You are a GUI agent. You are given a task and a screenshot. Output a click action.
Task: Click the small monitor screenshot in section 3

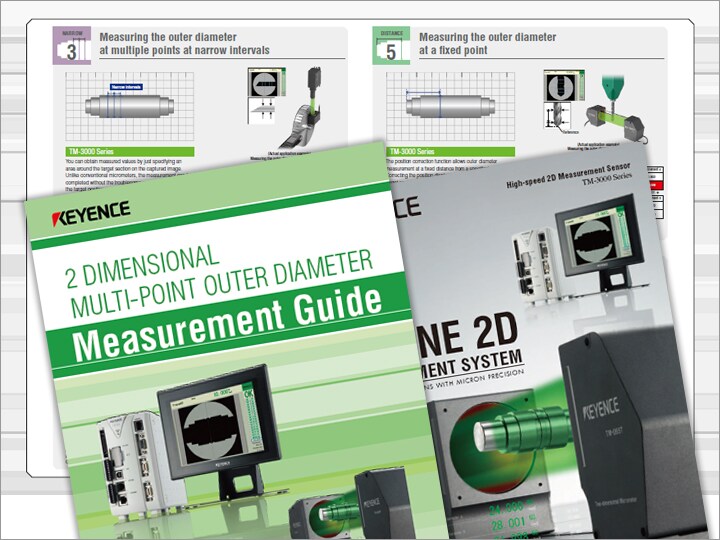pos(266,83)
